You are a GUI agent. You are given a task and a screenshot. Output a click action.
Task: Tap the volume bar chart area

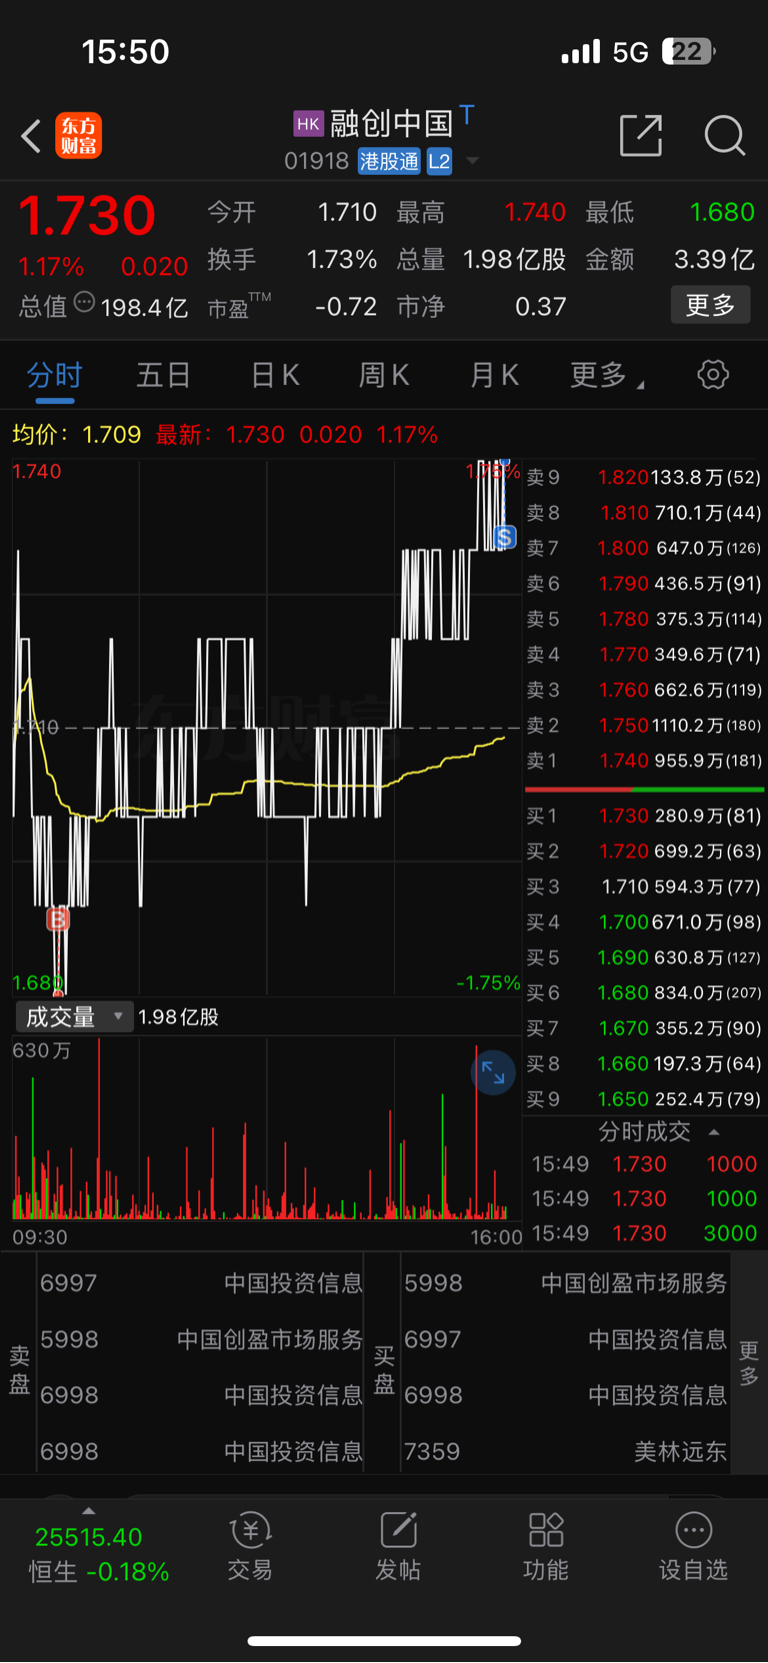coord(266,1130)
